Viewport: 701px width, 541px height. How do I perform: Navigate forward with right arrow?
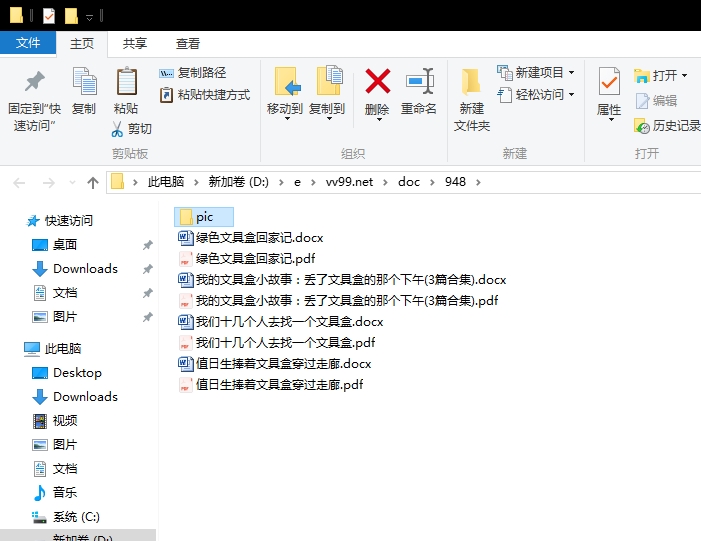48,182
